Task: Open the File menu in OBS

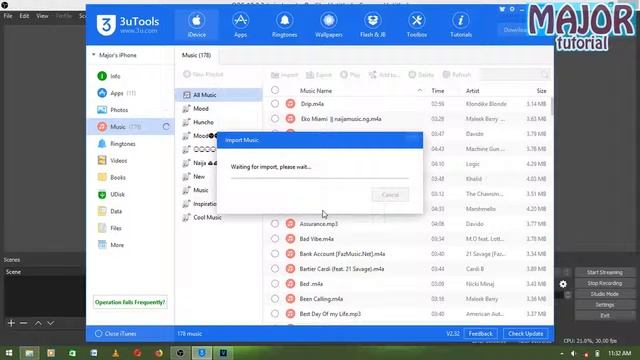Action: click(8, 16)
